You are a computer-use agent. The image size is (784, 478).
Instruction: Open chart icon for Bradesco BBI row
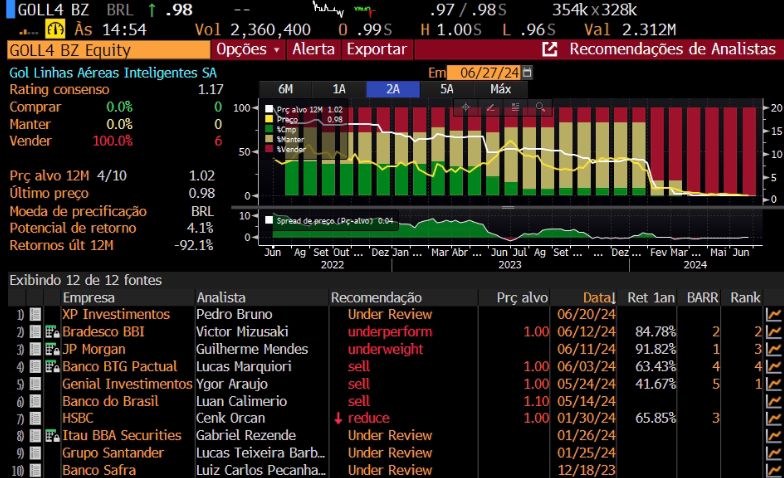tap(773, 331)
